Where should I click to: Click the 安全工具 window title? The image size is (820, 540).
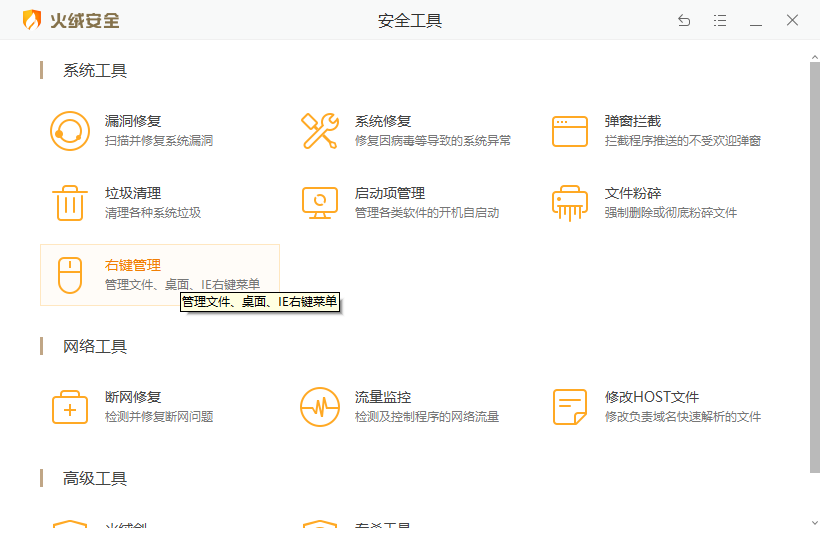click(410, 21)
